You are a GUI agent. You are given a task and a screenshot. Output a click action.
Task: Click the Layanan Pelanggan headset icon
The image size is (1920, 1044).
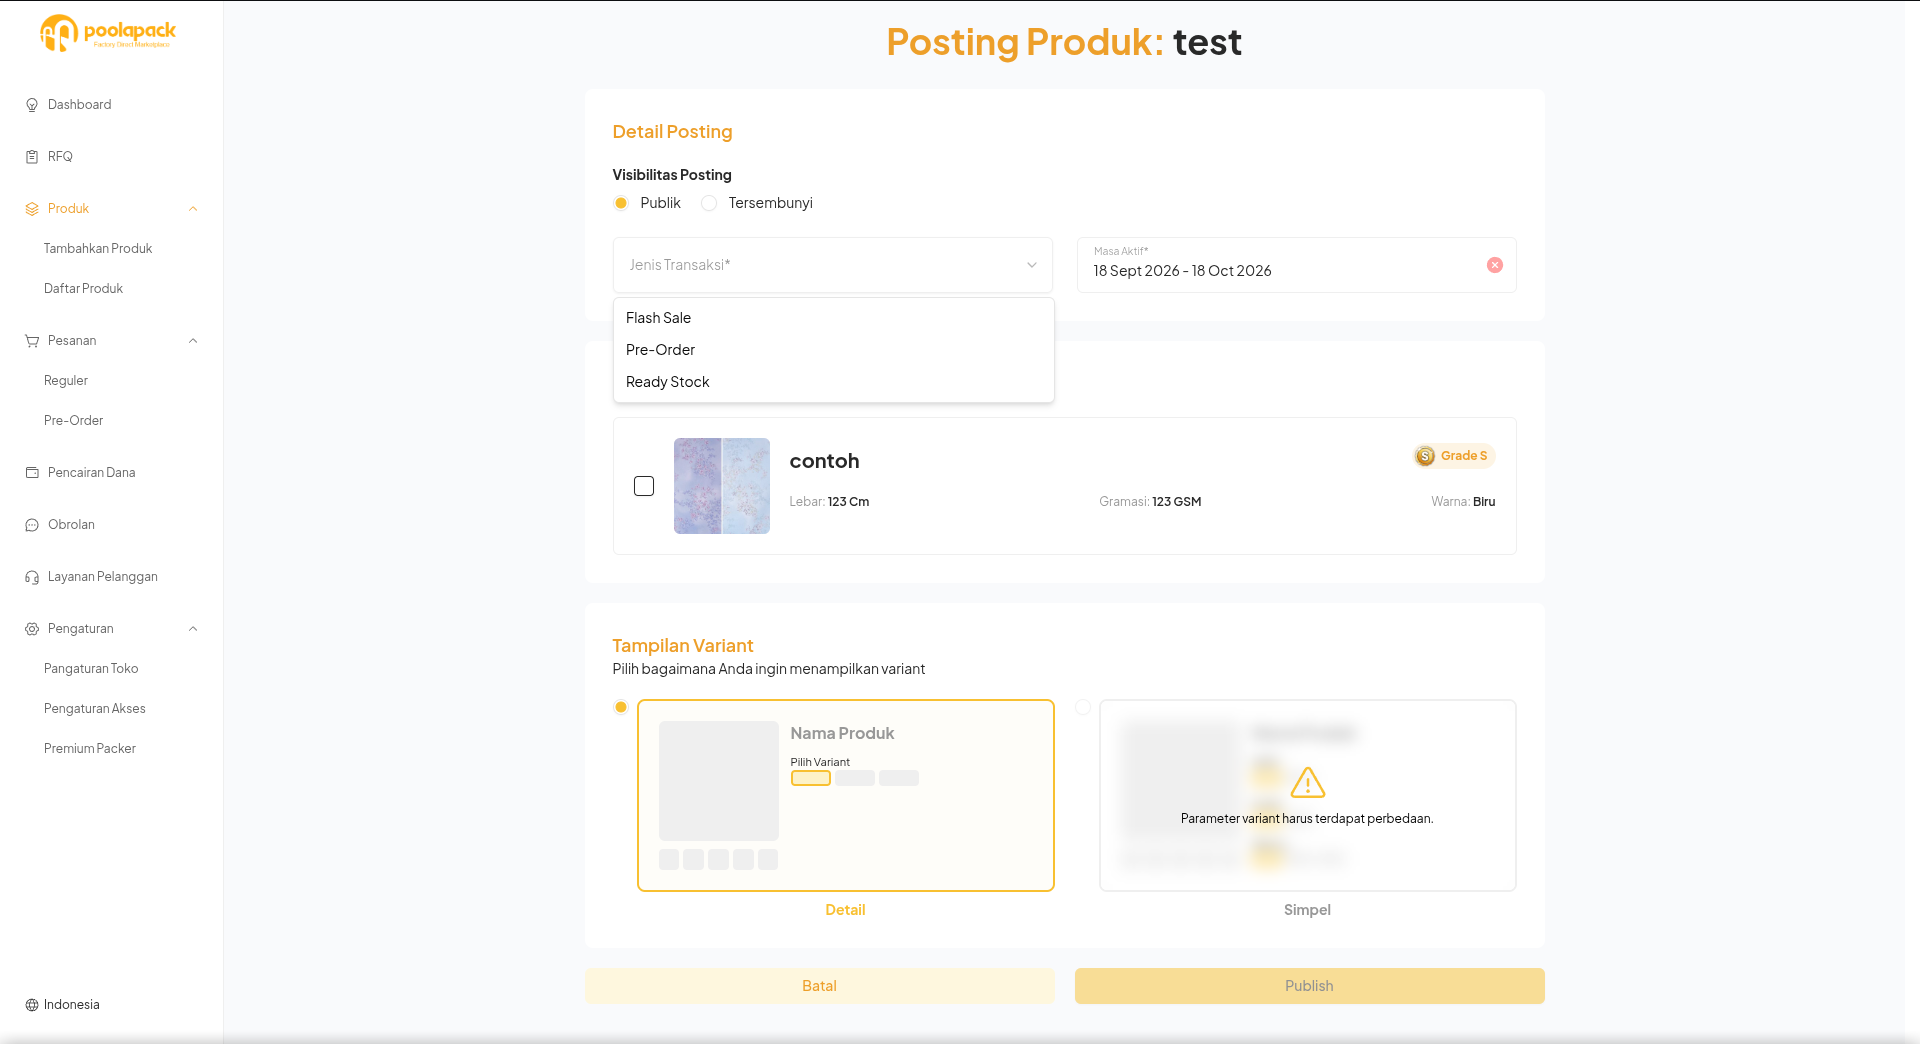point(32,577)
